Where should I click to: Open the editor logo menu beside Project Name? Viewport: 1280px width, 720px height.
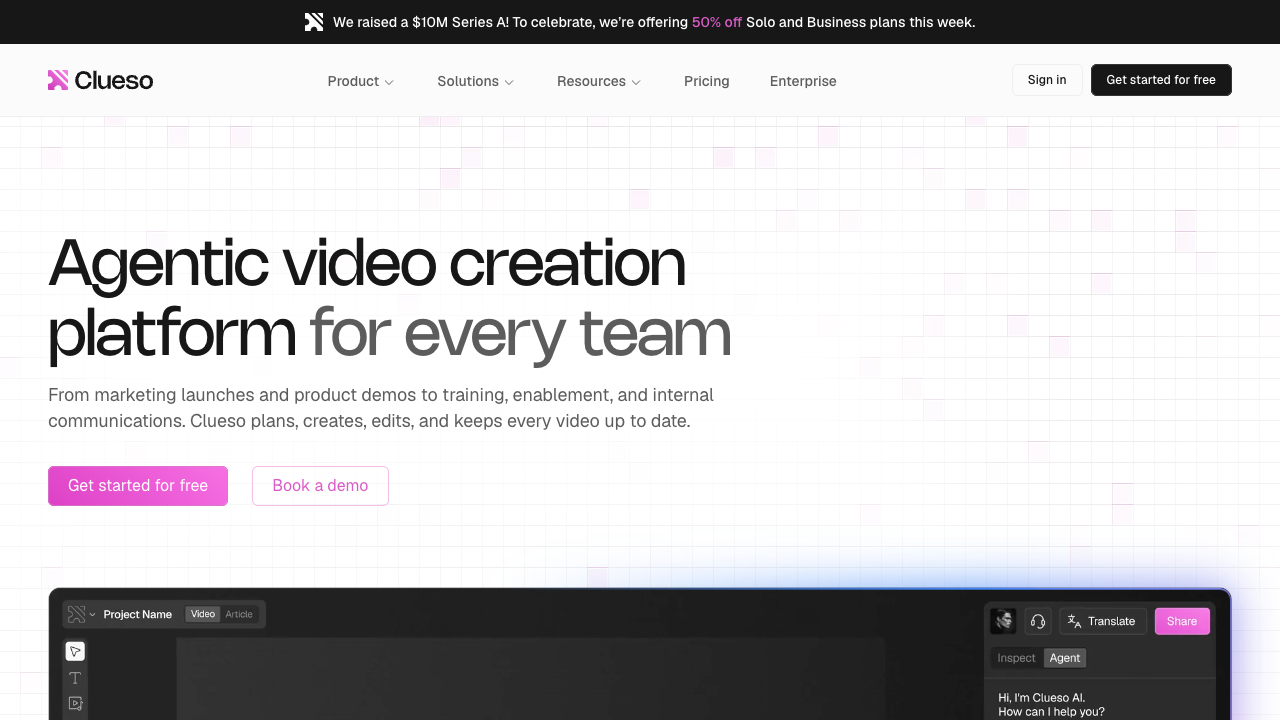[81, 614]
